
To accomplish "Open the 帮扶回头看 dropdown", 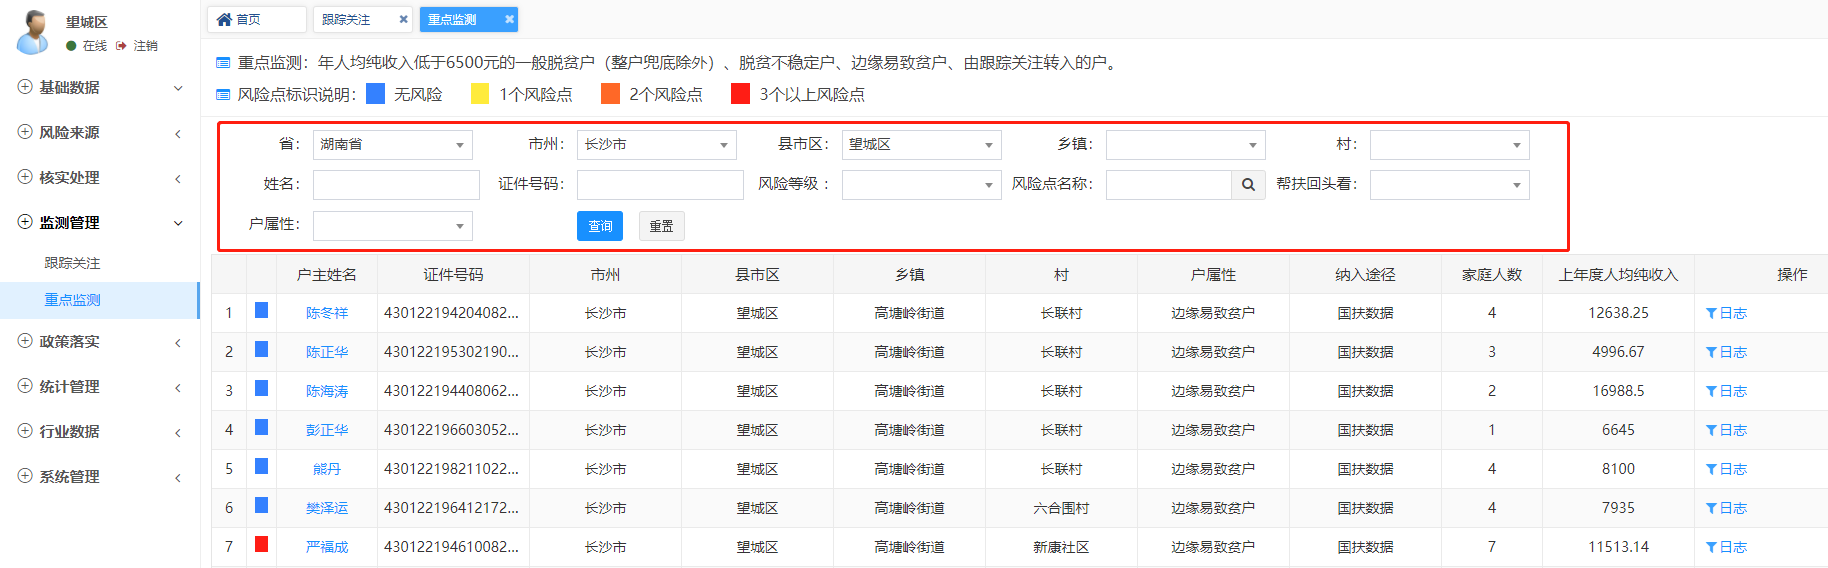I will tap(1449, 185).
